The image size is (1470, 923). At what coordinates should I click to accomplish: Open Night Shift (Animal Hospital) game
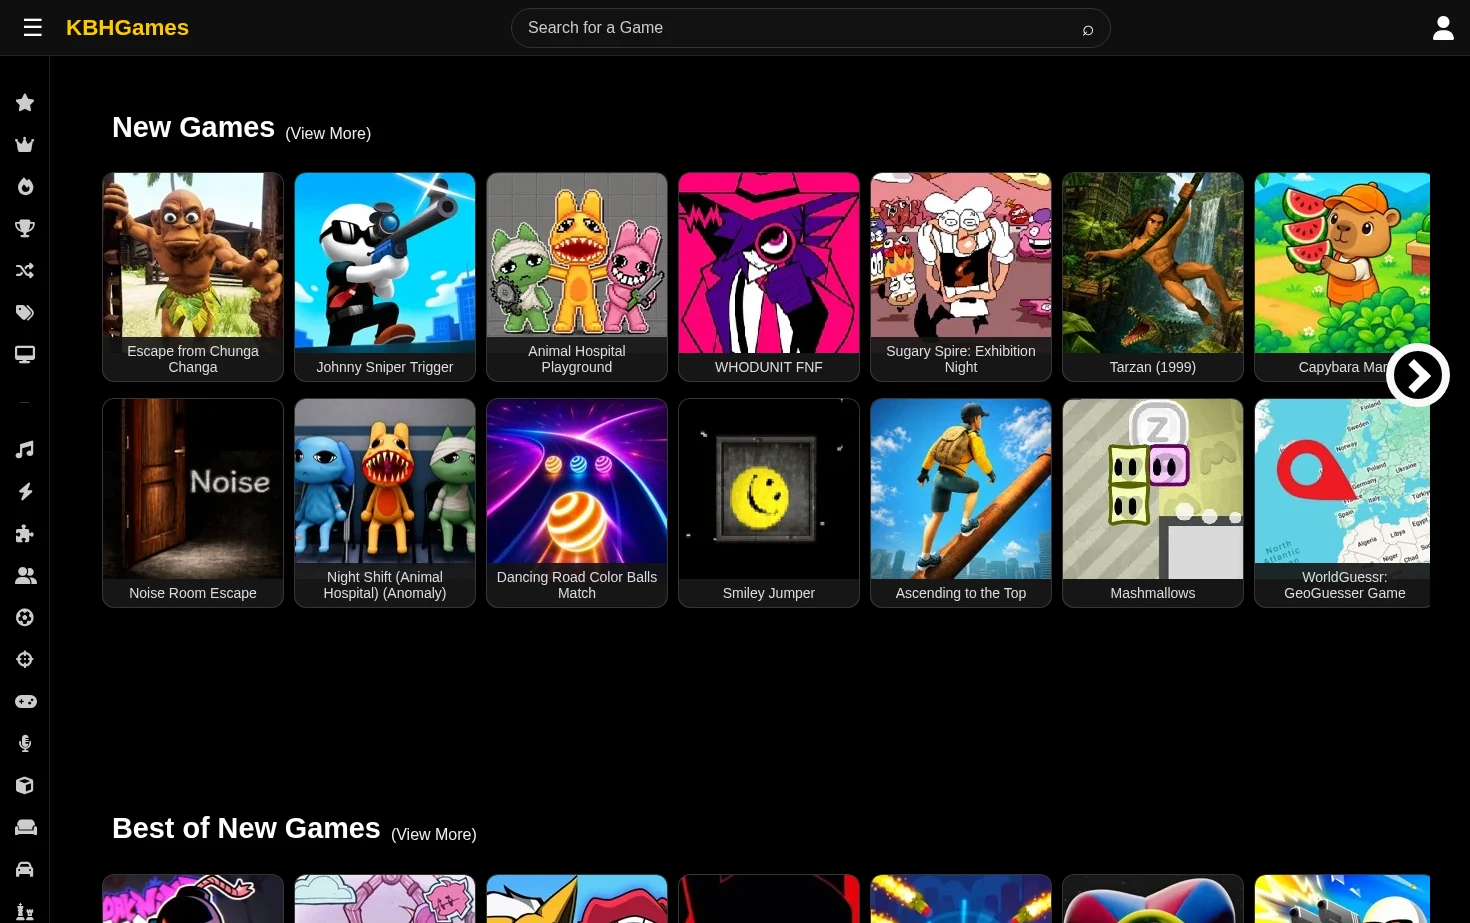pyautogui.click(x=385, y=503)
